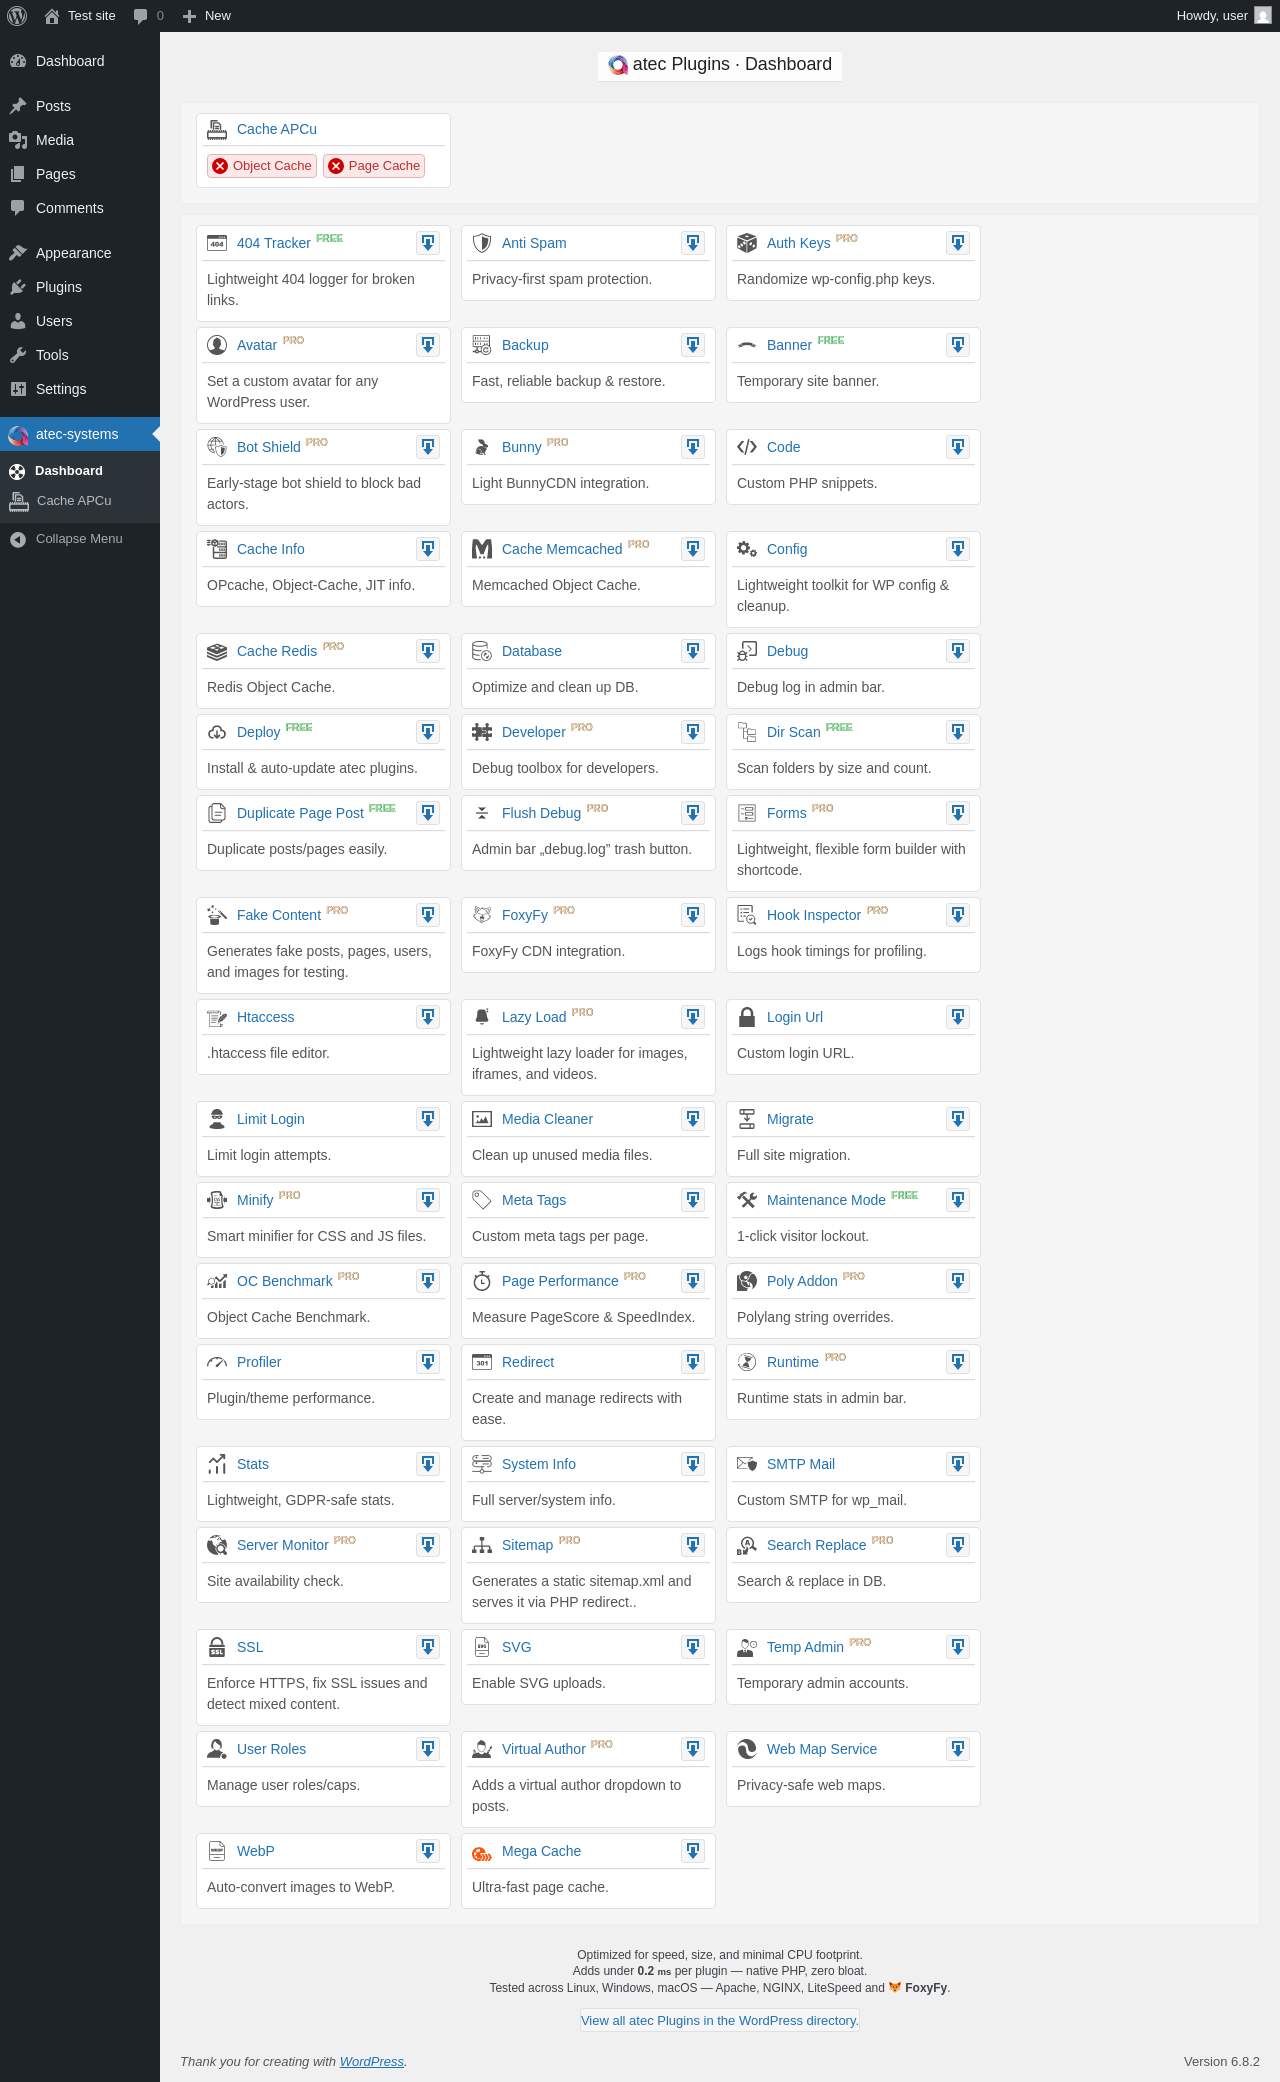Screen dimensions: 1280x2082
Task: Click 'Lightweight, GDPR-safe stats.' description
Action: tap(300, 1500)
